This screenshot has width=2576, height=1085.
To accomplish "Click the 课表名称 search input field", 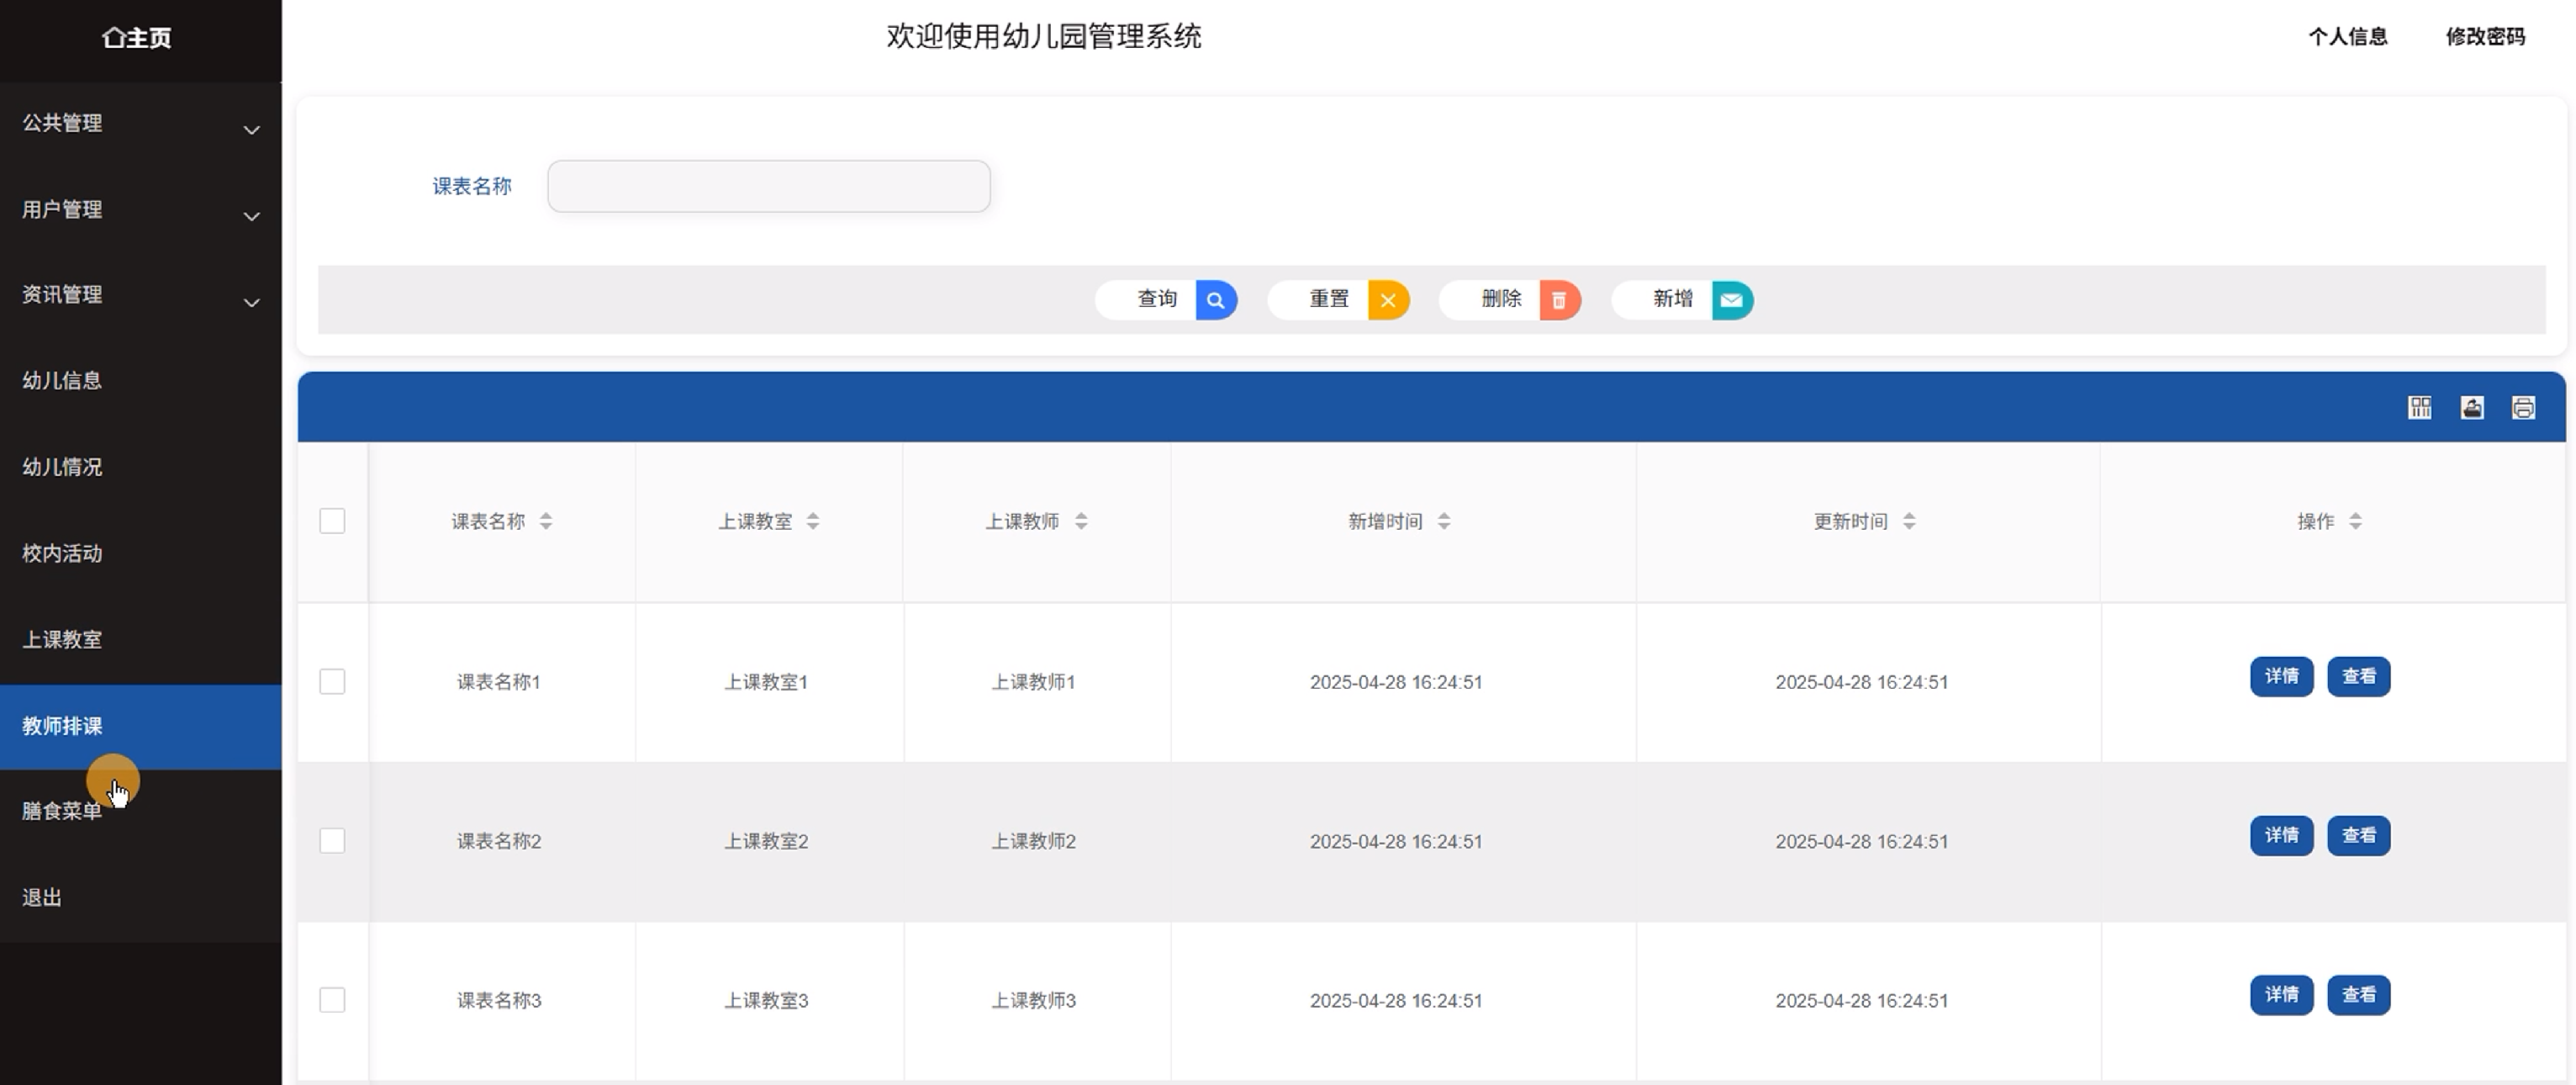I will click(x=768, y=186).
